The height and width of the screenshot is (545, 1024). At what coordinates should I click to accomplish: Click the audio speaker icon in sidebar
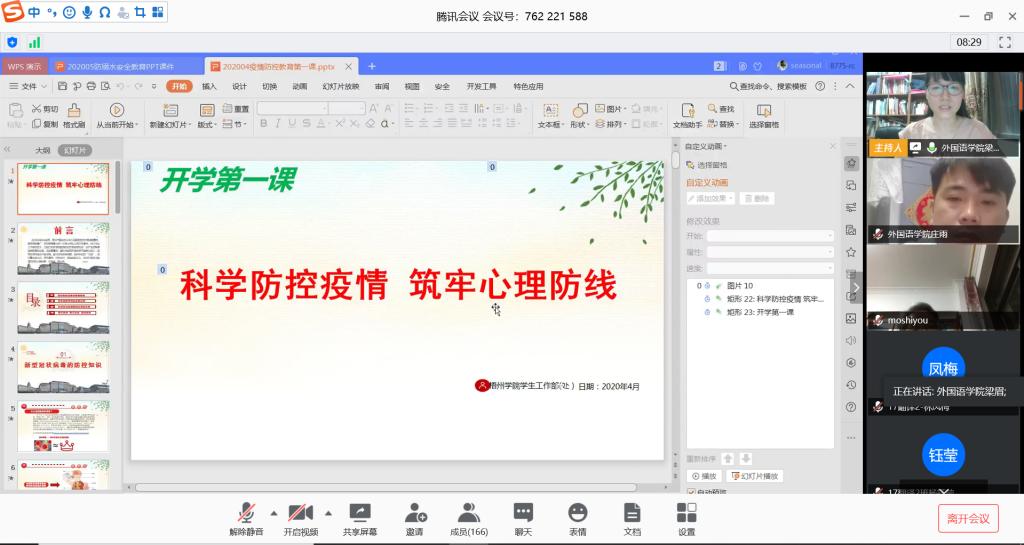850,340
